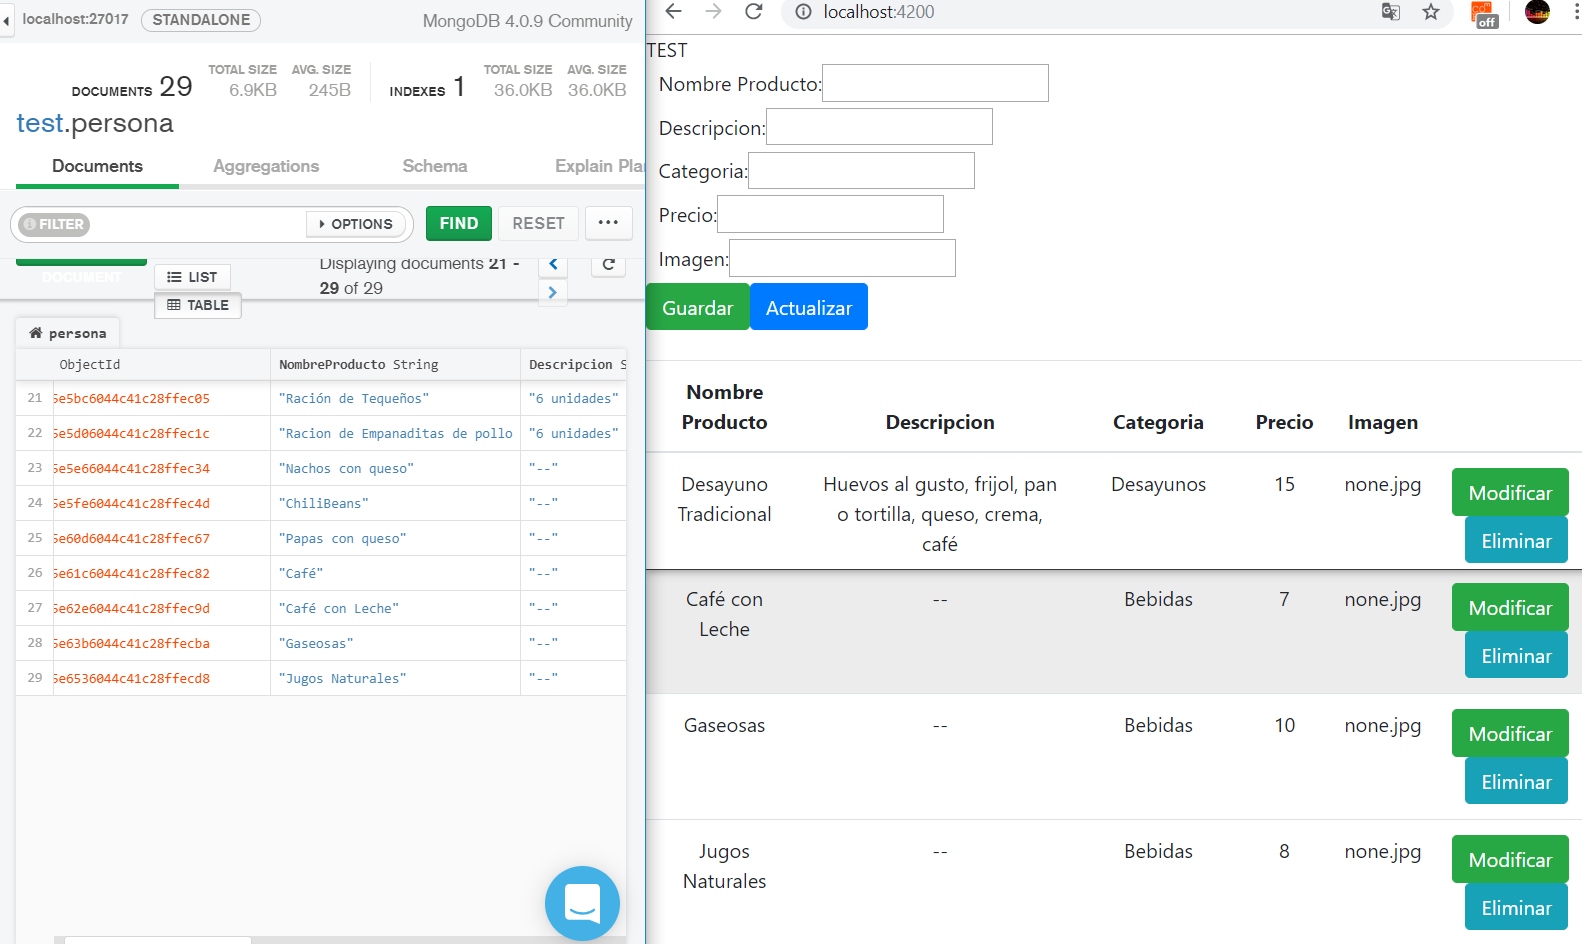Go to next page of documents

553,292
